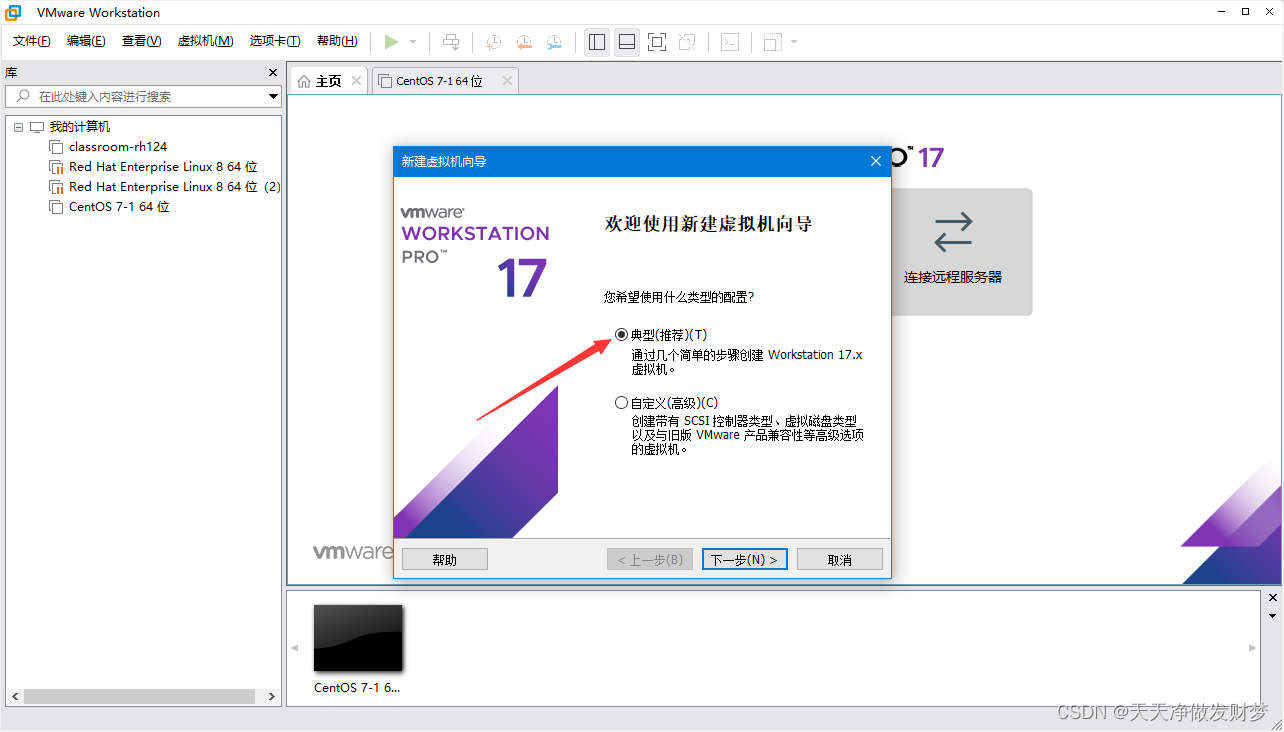
Task: Click the 下一步(N) button
Action: tap(745, 559)
